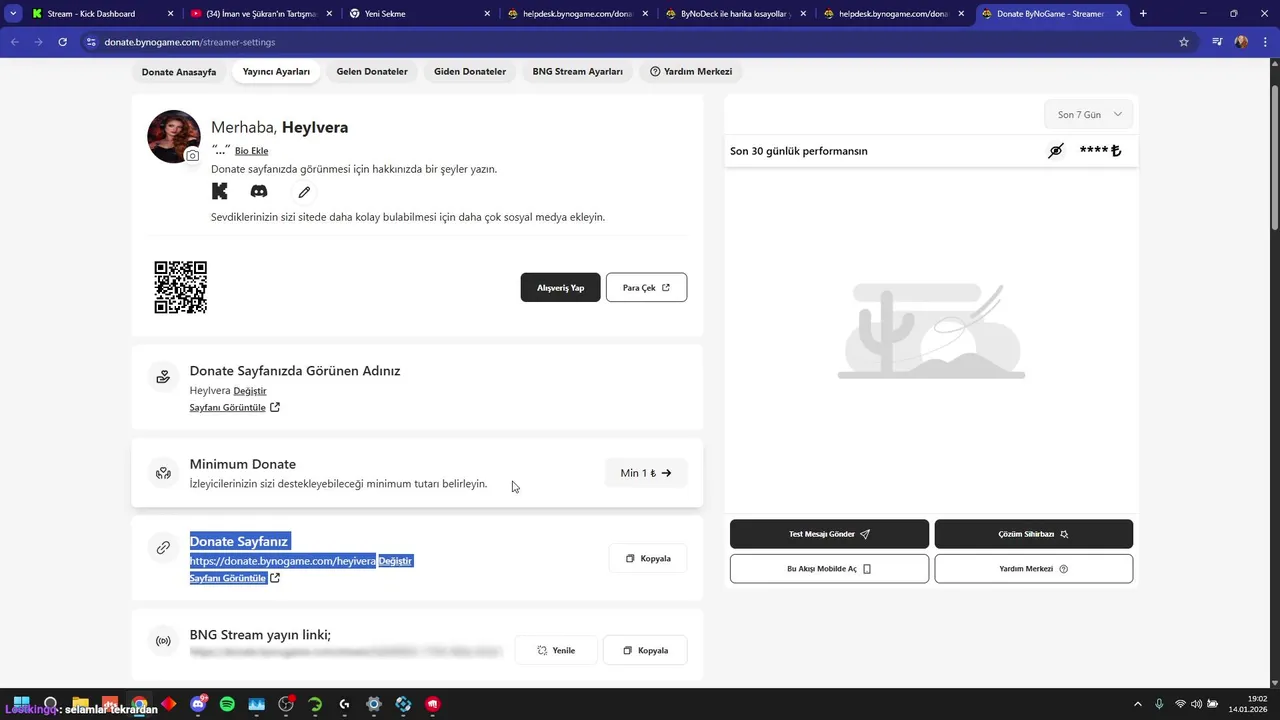Click the Bio Ekle link
Image resolution: width=1280 pixels, height=720 pixels.
click(x=252, y=151)
